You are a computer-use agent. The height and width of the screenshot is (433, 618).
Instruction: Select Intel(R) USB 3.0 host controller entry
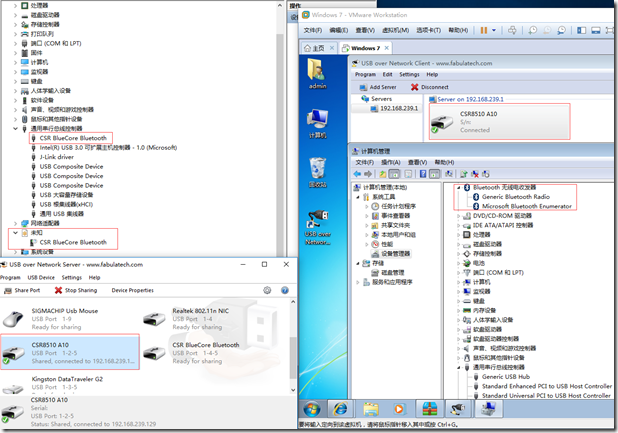(x=108, y=147)
